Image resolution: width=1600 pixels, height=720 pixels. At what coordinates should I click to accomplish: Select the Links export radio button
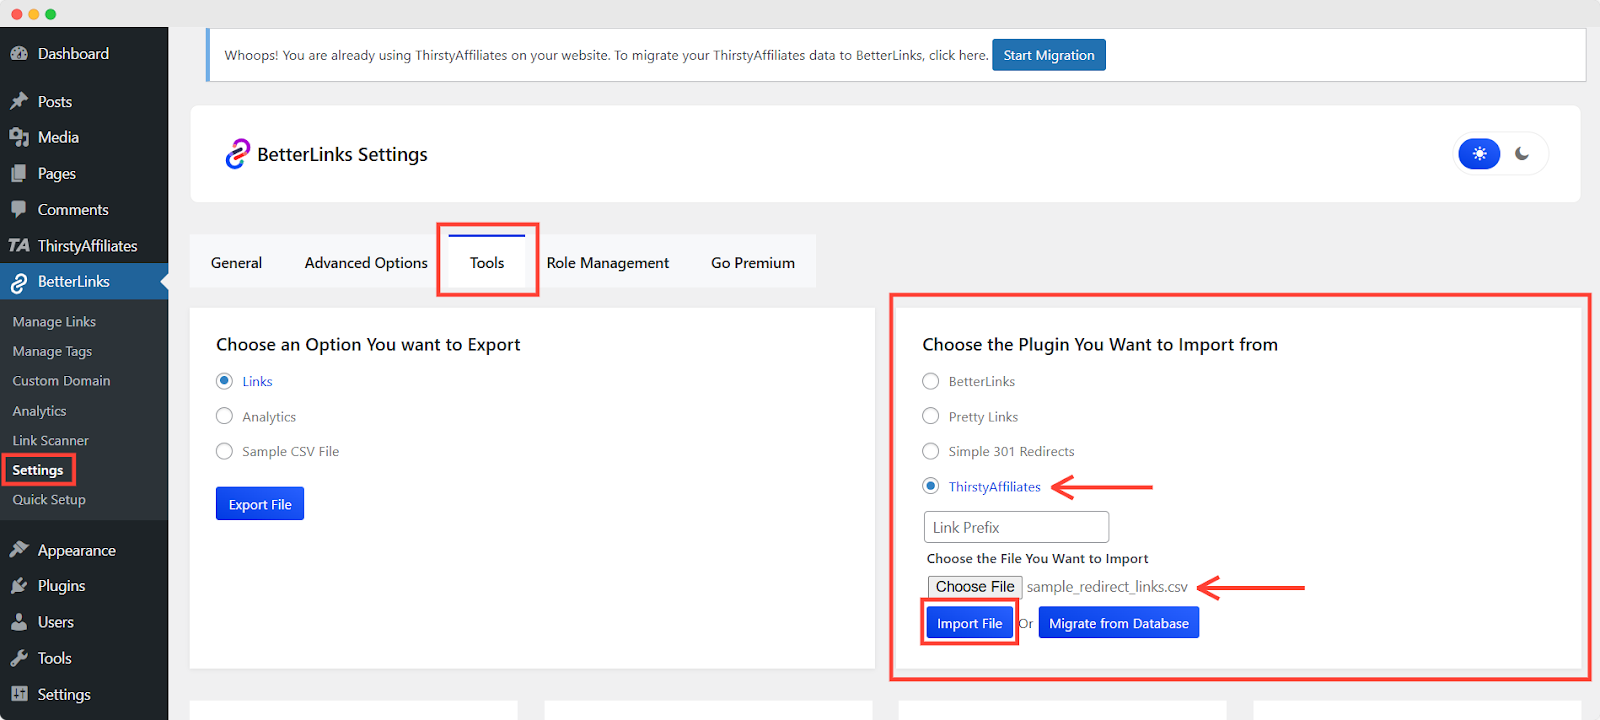point(225,381)
